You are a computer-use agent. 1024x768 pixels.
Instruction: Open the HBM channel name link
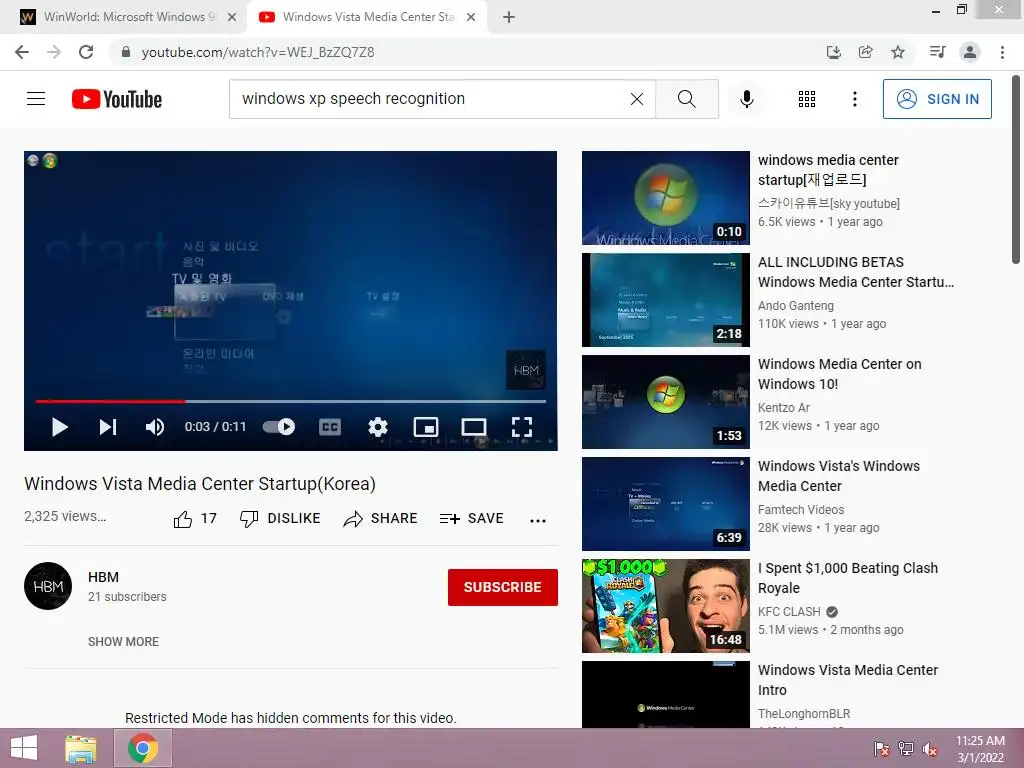[103, 577]
